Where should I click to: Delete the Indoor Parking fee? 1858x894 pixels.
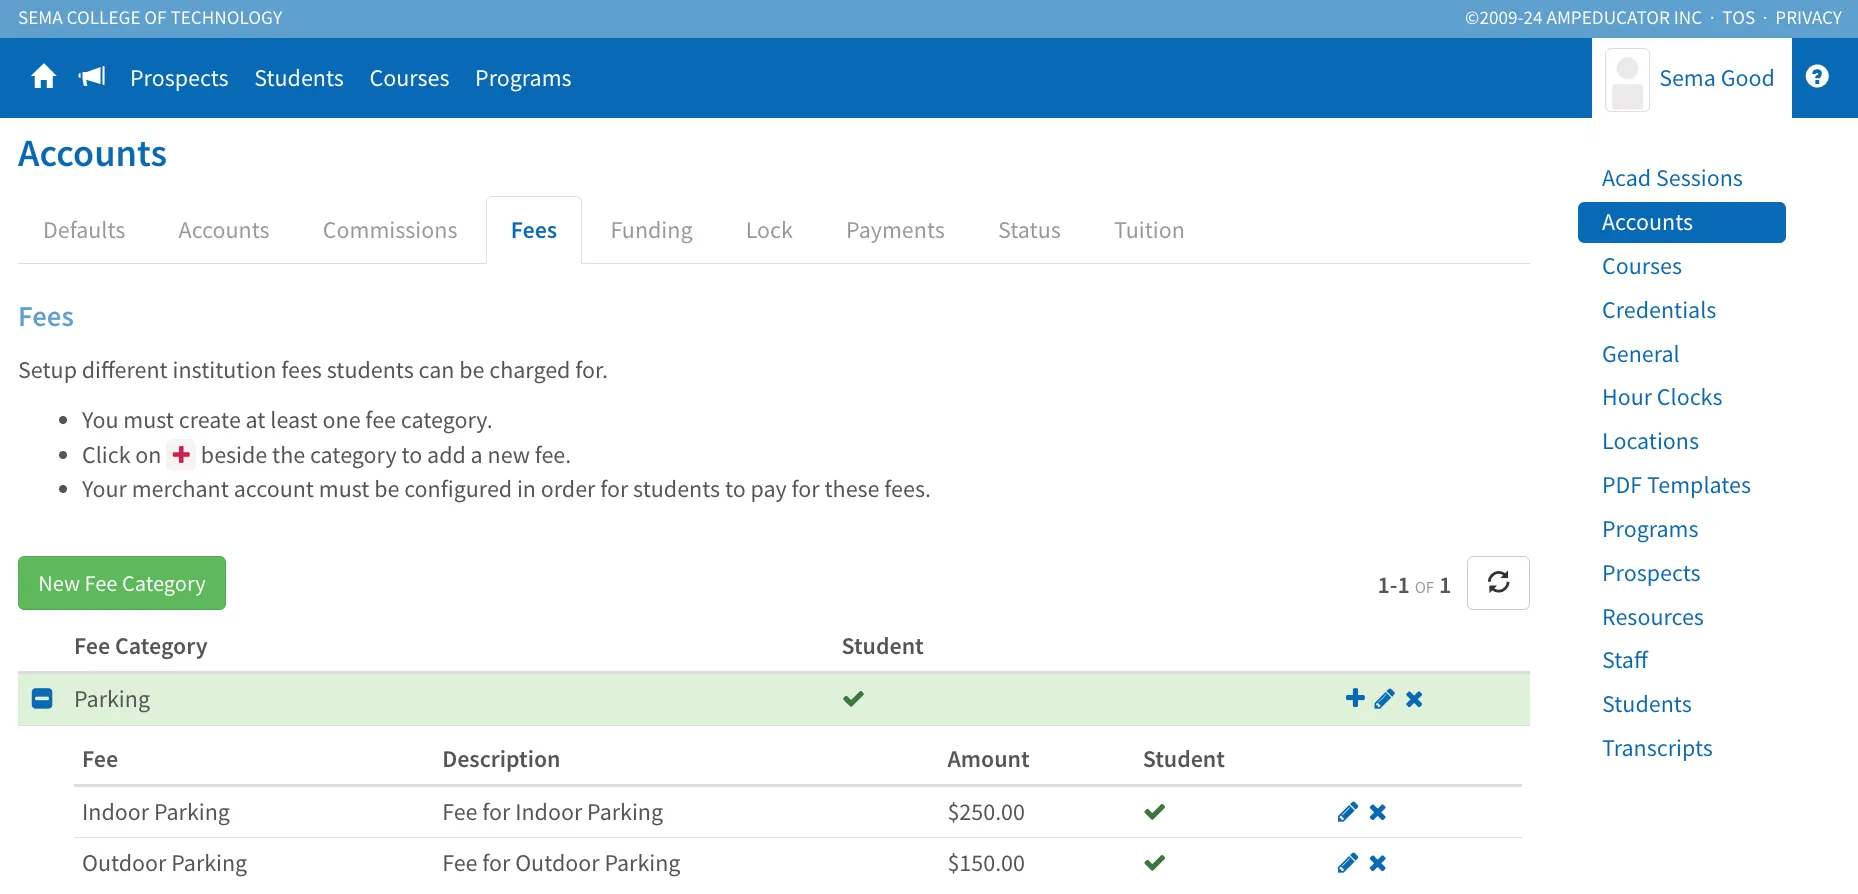[1378, 812]
